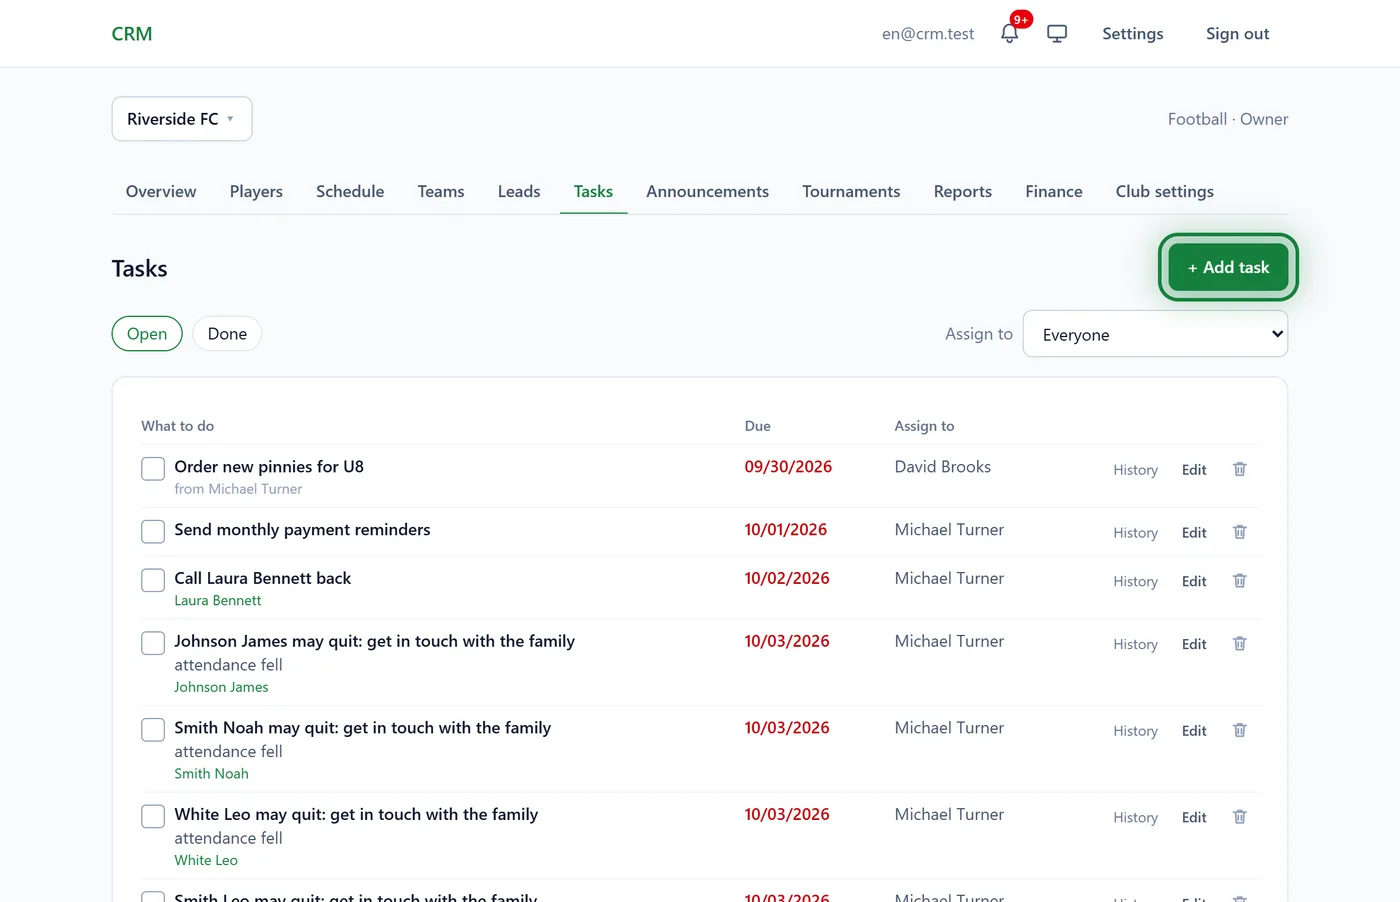Expand the Assign to Everyone dropdown
The width and height of the screenshot is (1400, 902).
pos(1155,334)
